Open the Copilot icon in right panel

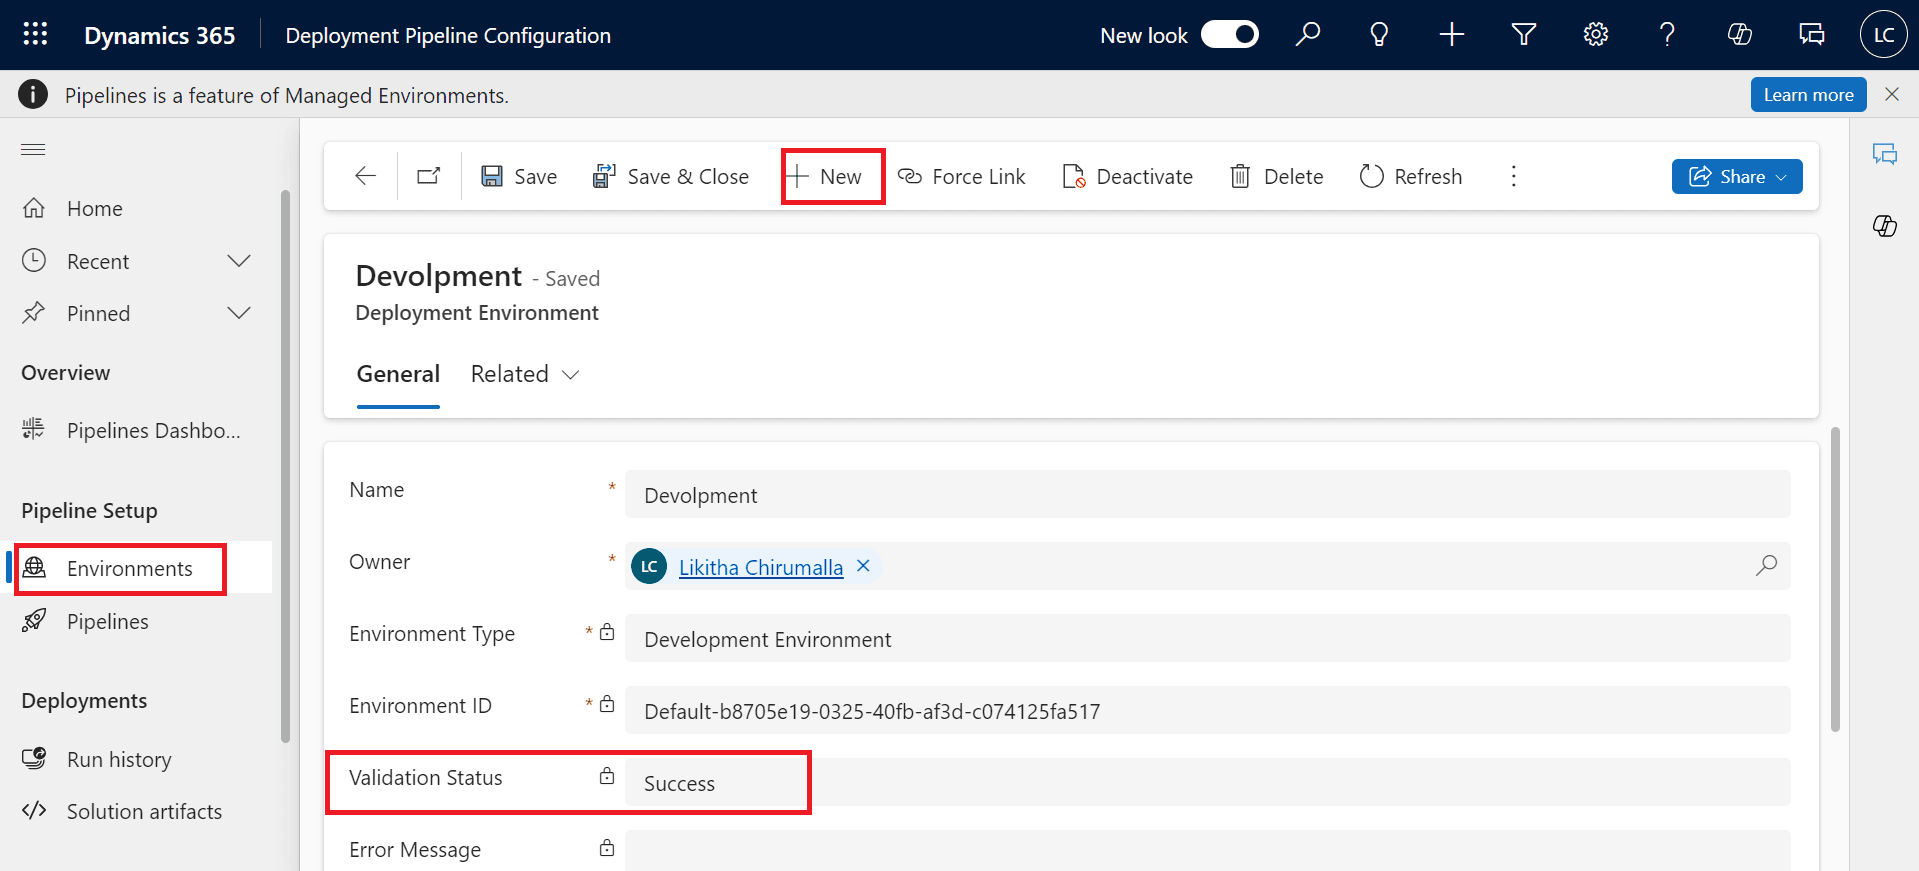(1884, 226)
